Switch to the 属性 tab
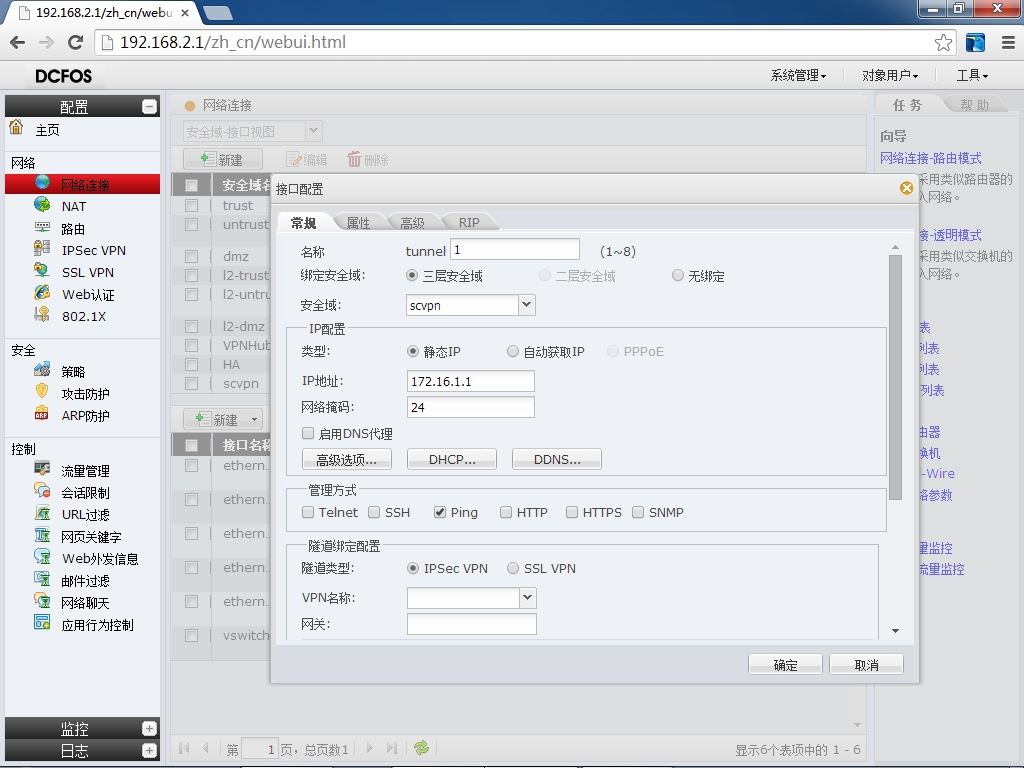 pyautogui.click(x=358, y=223)
